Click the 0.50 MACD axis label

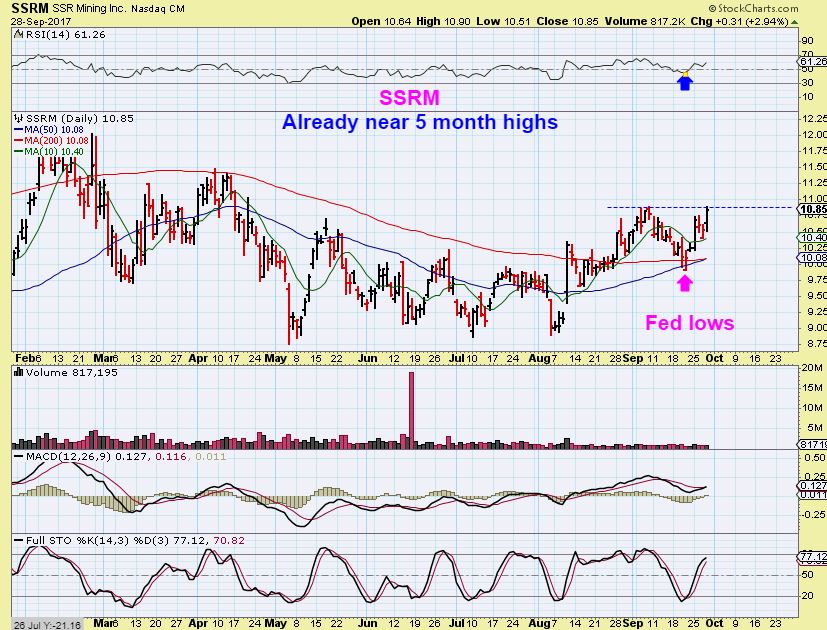tap(814, 457)
